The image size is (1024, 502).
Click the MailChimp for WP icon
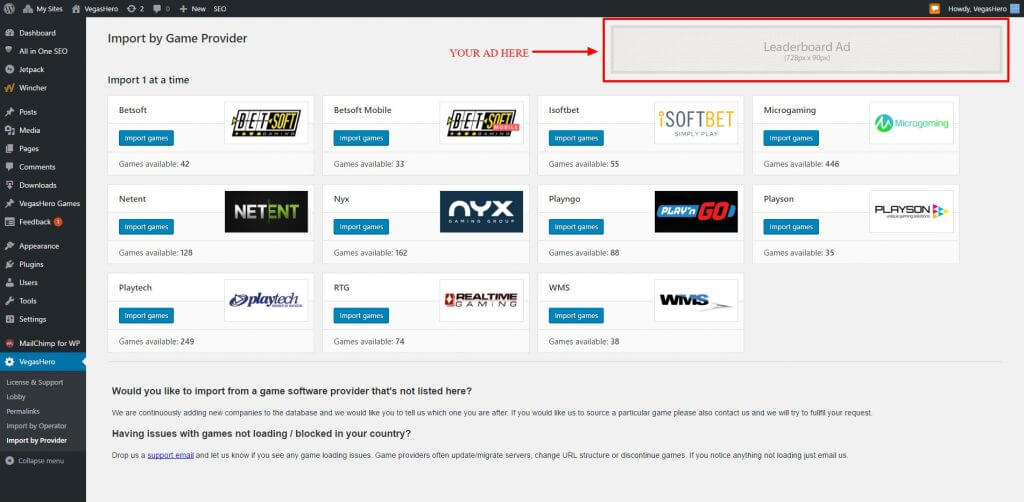(9, 343)
